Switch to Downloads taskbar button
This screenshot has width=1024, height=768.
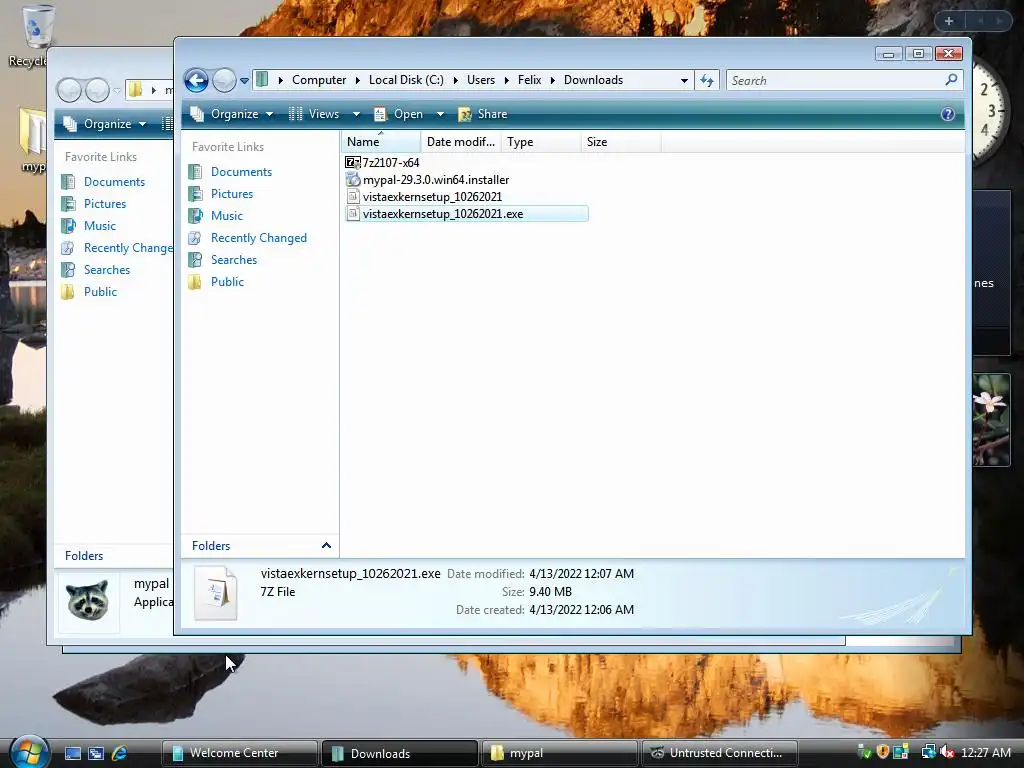click(399, 753)
